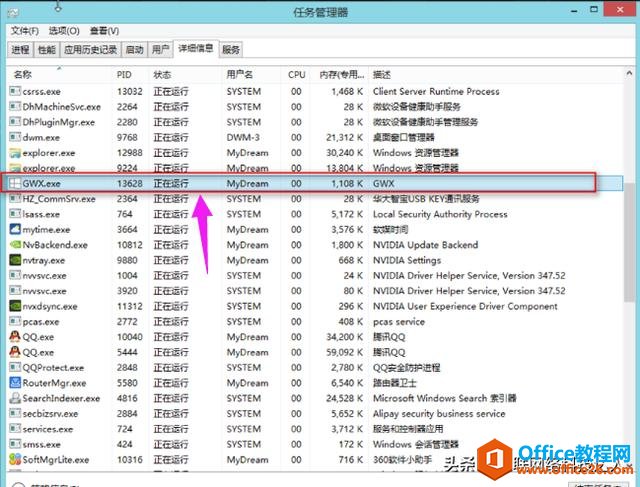The height and width of the screenshot is (487, 640).
Task: Open the 查看(V) menu
Action: [104, 31]
